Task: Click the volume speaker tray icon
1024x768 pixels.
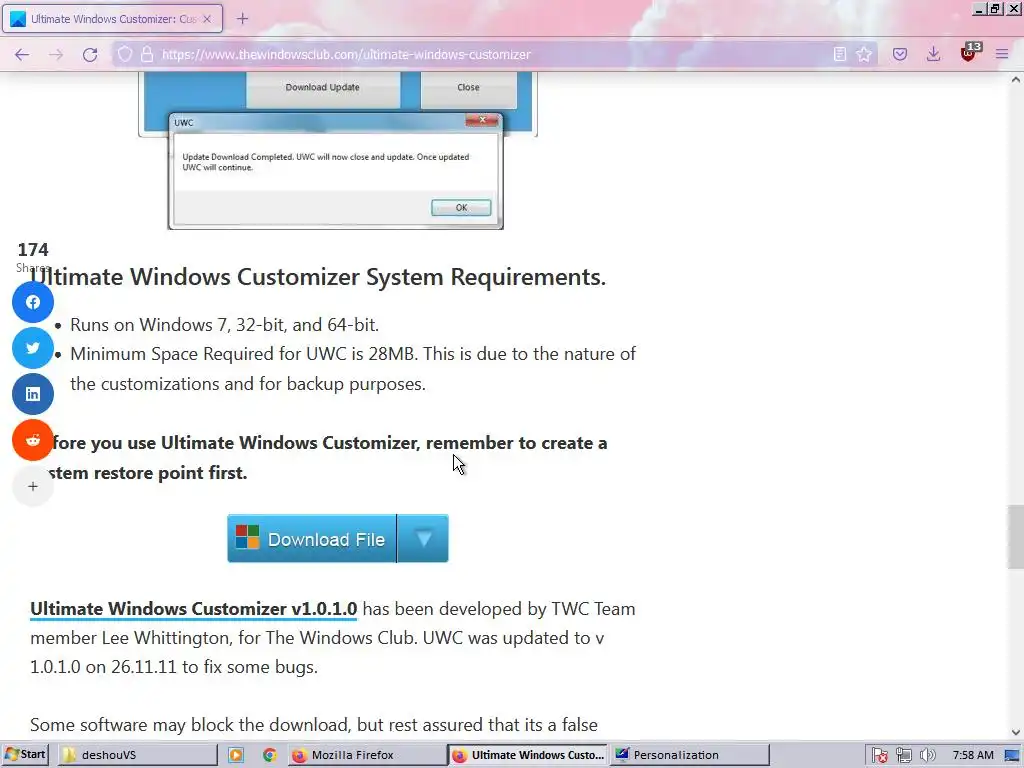Action: click(927, 756)
